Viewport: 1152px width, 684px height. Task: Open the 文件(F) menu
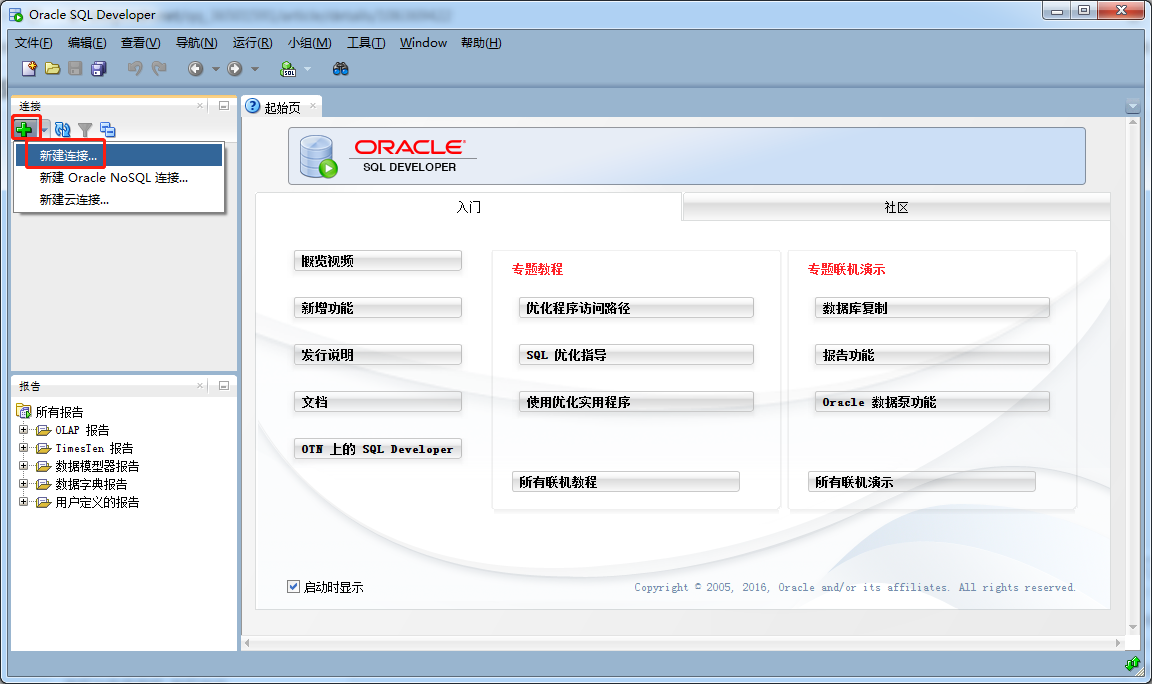point(34,43)
